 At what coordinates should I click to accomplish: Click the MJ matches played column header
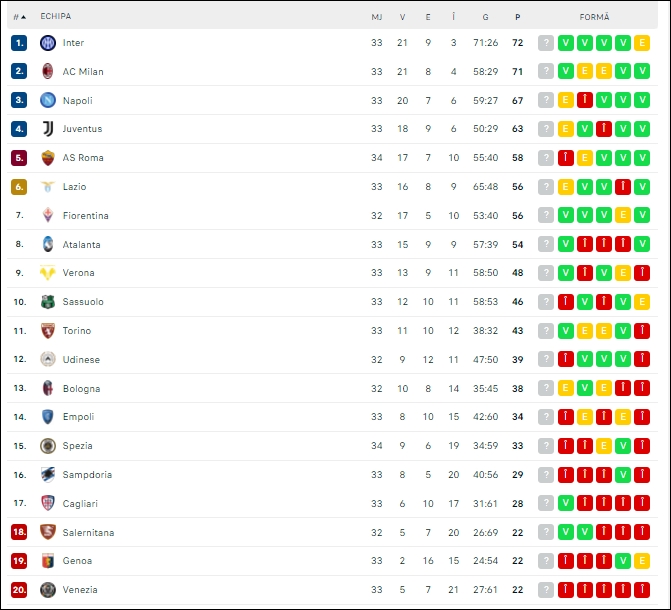coord(377,17)
